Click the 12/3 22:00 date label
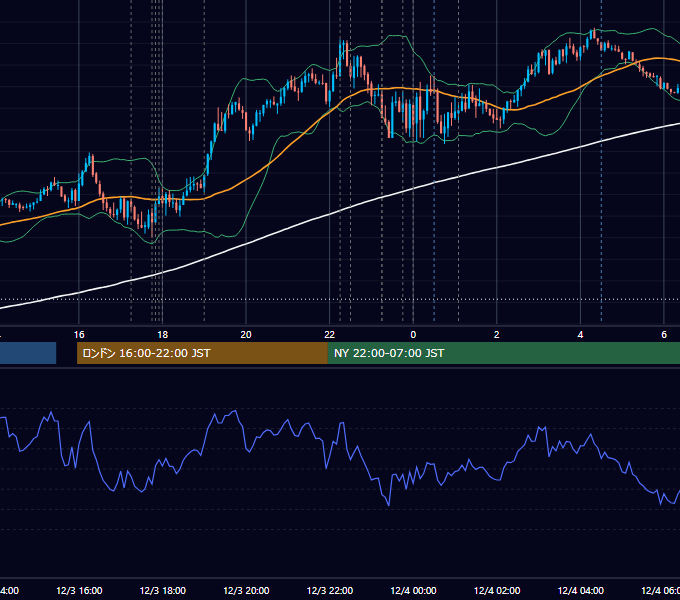The height and width of the screenshot is (600, 680). point(330,591)
